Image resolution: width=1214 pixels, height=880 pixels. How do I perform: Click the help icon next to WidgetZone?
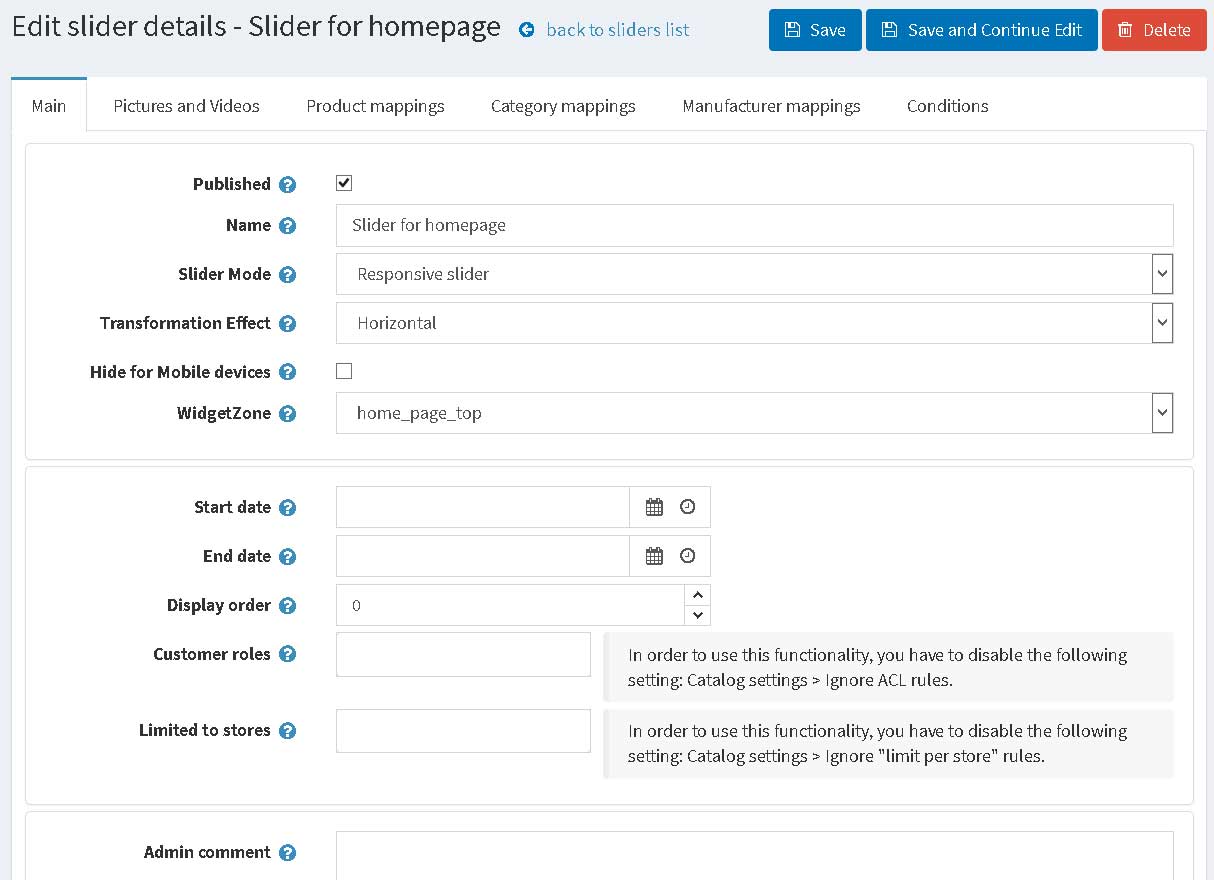(287, 413)
